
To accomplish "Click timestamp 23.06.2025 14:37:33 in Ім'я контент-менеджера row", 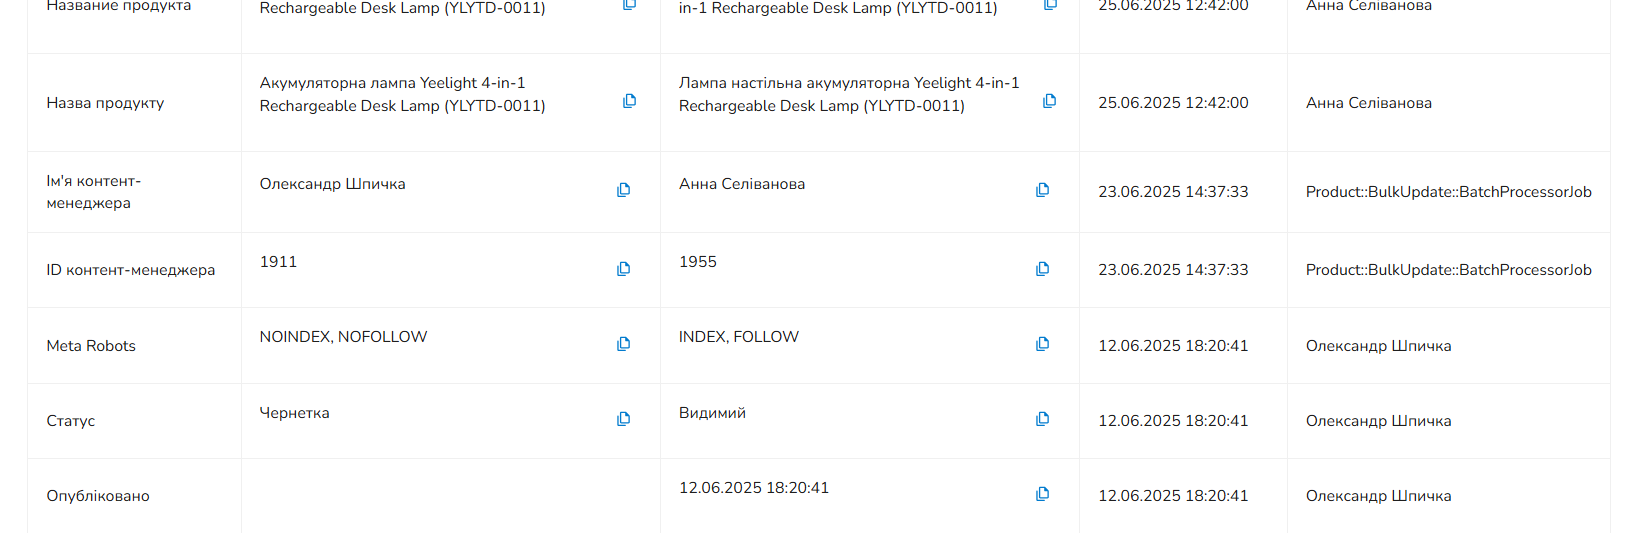I will pos(1173,192).
